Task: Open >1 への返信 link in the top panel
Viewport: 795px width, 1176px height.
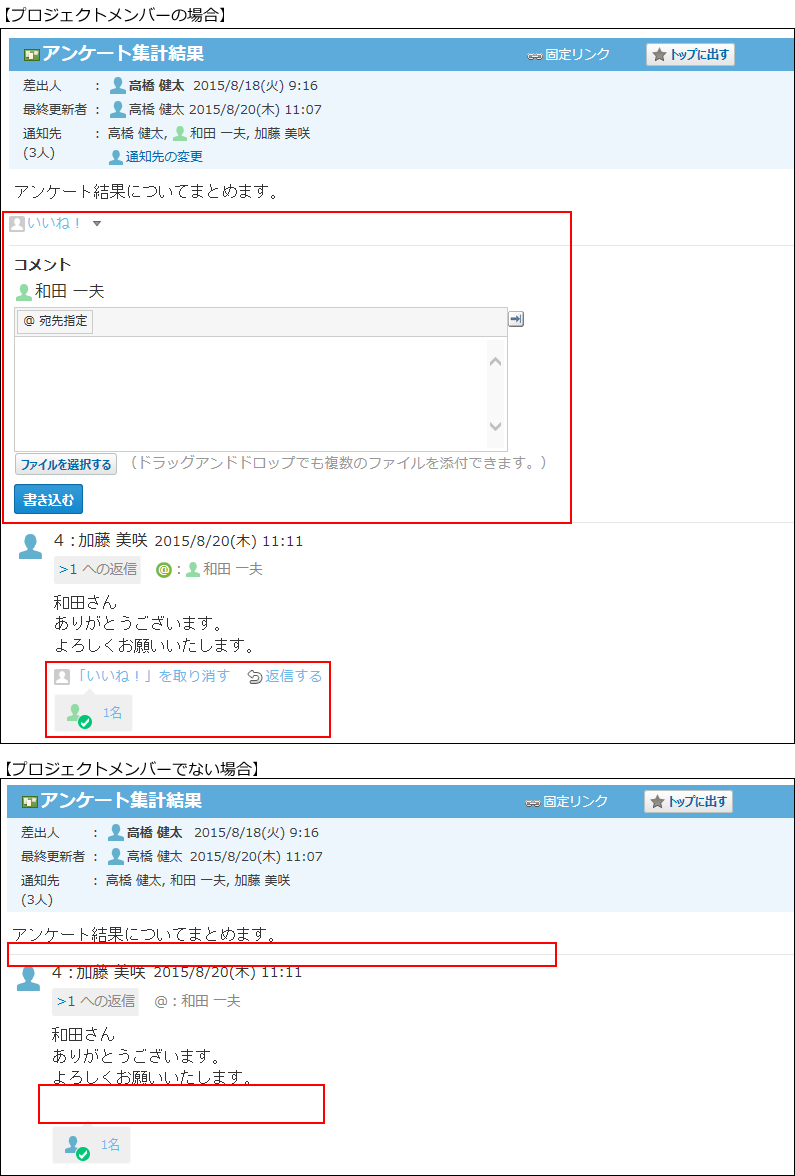Action: point(98,569)
